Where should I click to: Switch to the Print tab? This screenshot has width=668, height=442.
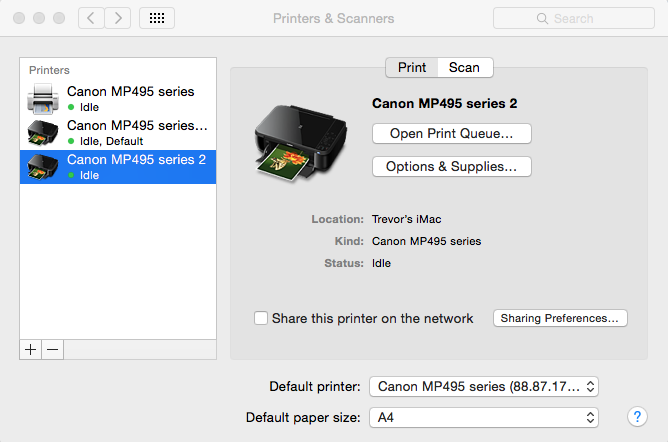point(412,67)
